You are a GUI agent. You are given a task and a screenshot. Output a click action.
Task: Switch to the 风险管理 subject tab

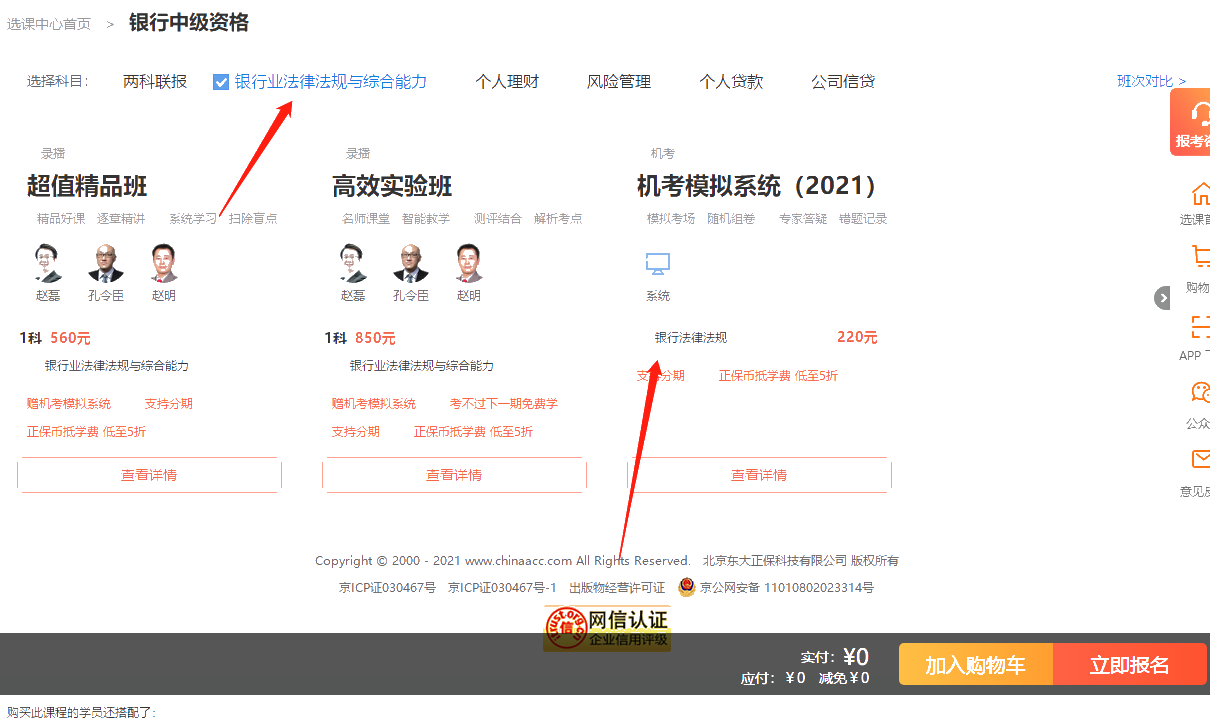point(619,81)
